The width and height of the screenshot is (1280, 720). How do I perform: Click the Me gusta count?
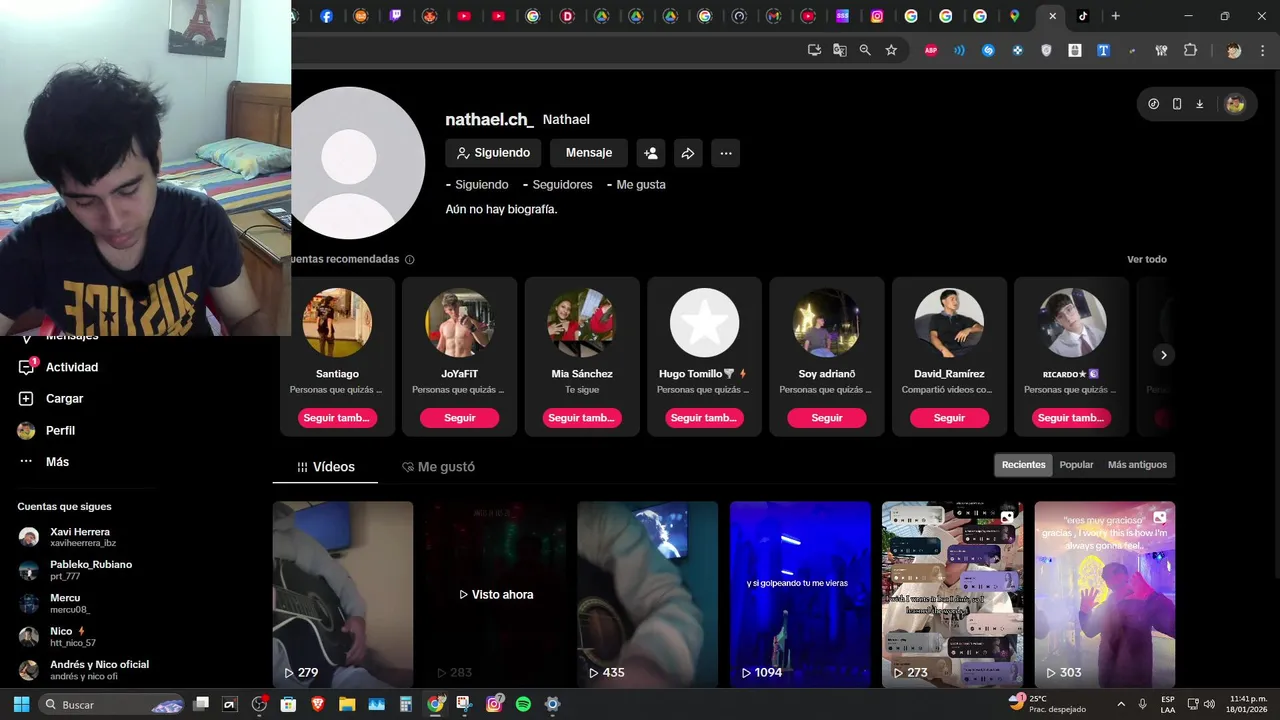[636, 185]
